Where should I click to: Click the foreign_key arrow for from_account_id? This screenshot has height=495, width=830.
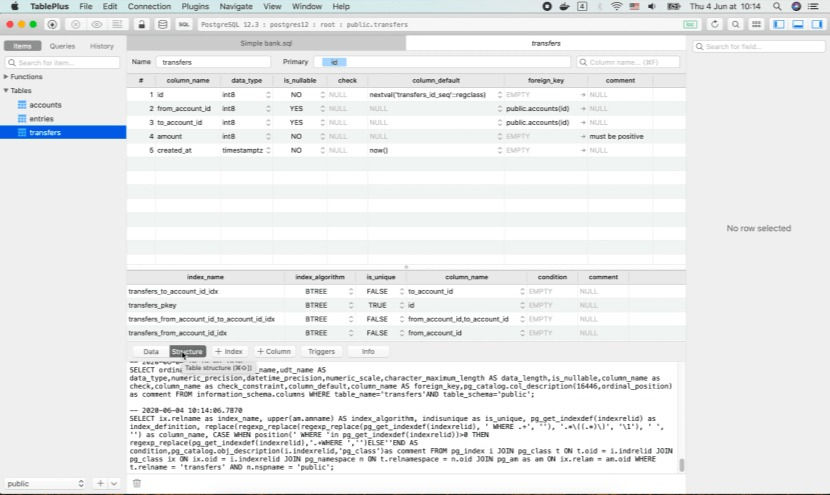click(x=583, y=109)
